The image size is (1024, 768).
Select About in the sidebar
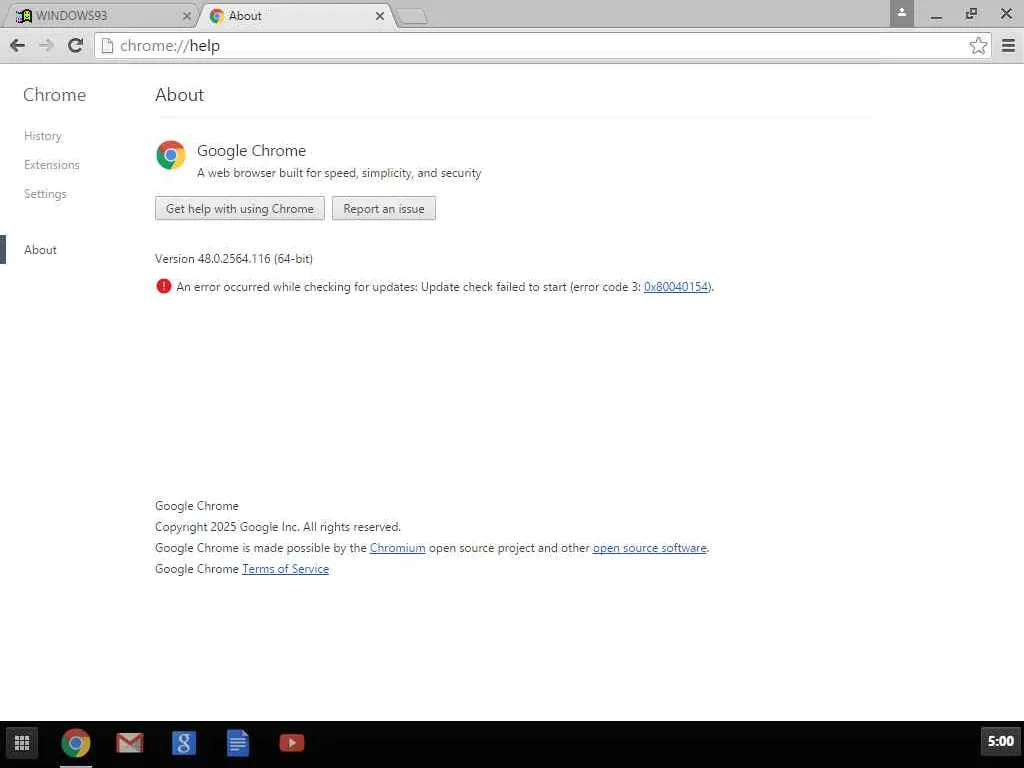(x=40, y=249)
